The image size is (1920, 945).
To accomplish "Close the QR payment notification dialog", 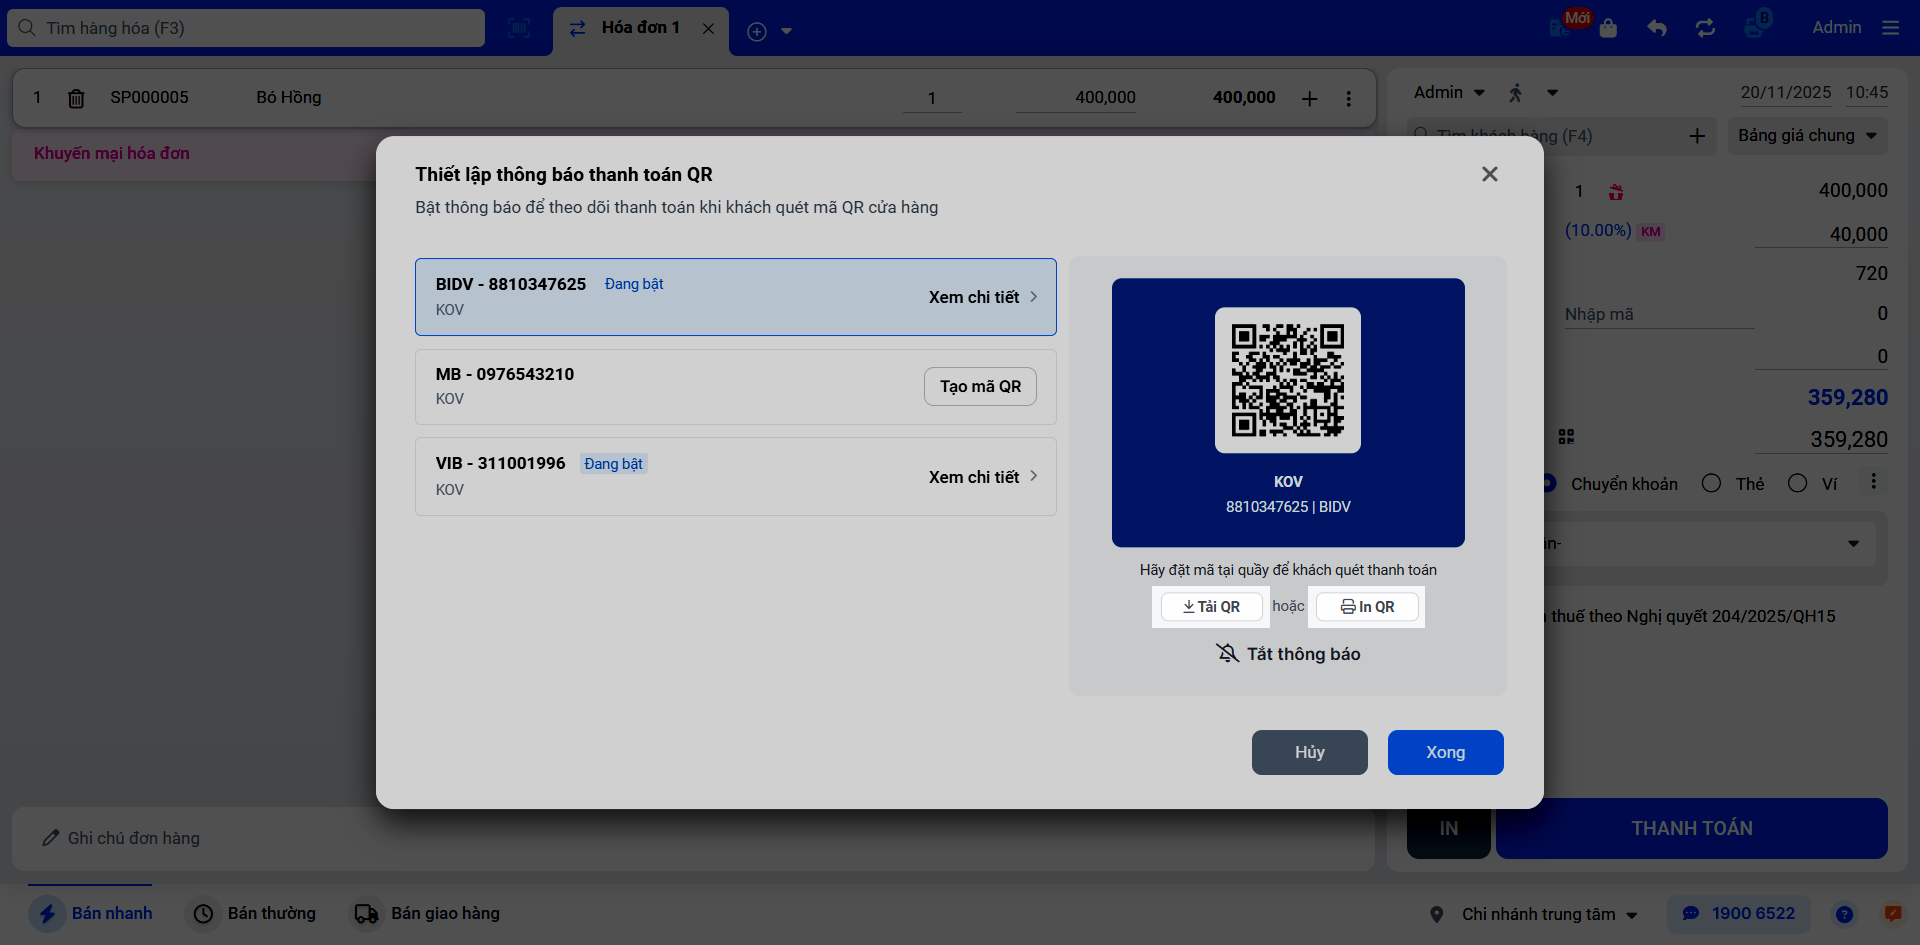I will coord(1490,174).
